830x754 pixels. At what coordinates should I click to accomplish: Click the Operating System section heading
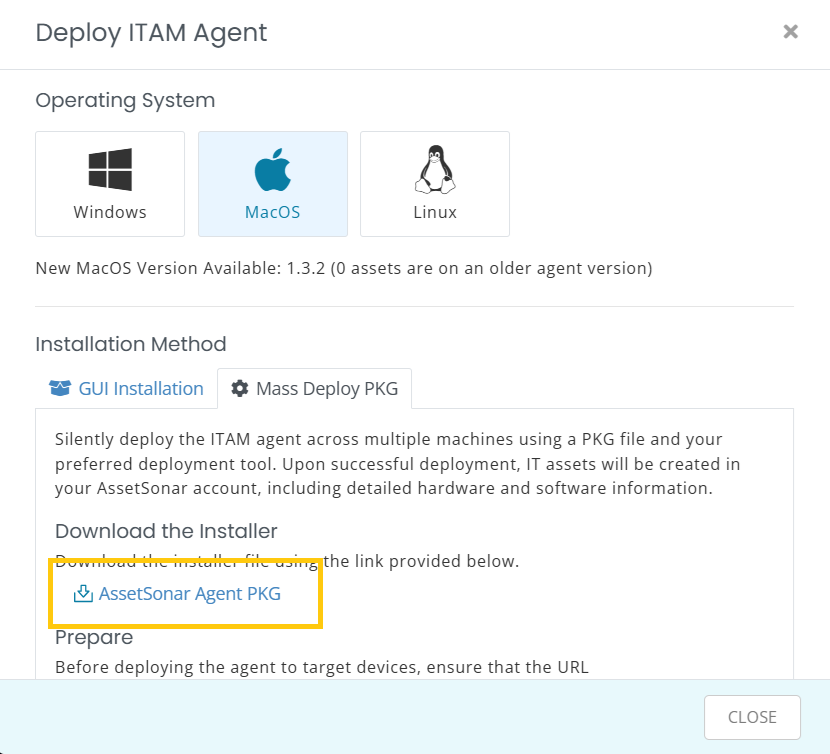[125, 101]
